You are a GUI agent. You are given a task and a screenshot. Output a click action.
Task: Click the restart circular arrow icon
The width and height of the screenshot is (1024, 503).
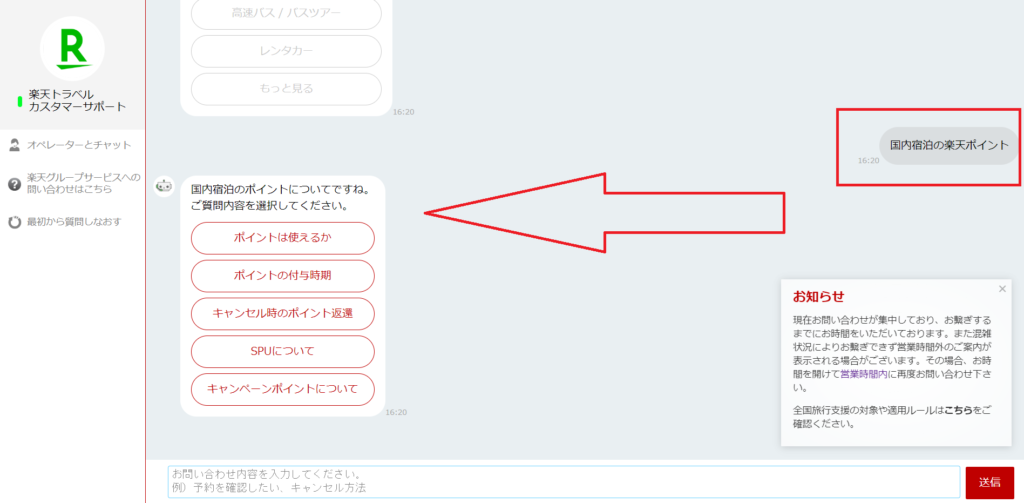click(x=14, y=222)
